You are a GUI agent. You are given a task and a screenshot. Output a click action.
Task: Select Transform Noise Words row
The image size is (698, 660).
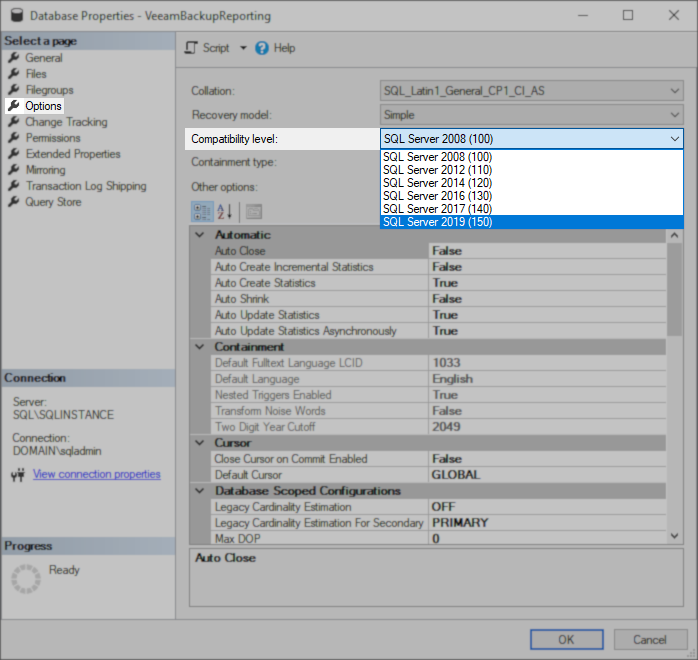pyautogui.click(x=438, y=411)
